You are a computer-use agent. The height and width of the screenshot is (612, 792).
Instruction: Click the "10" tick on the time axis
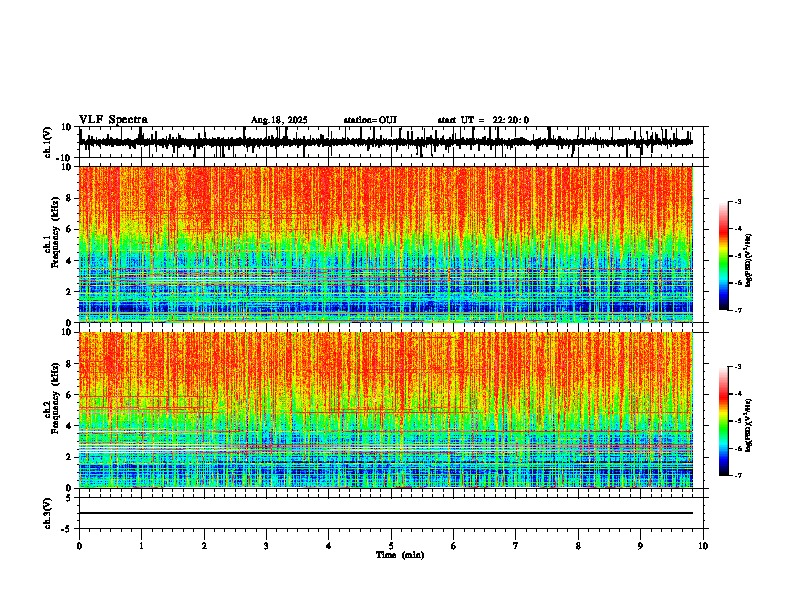click(703, 546)
